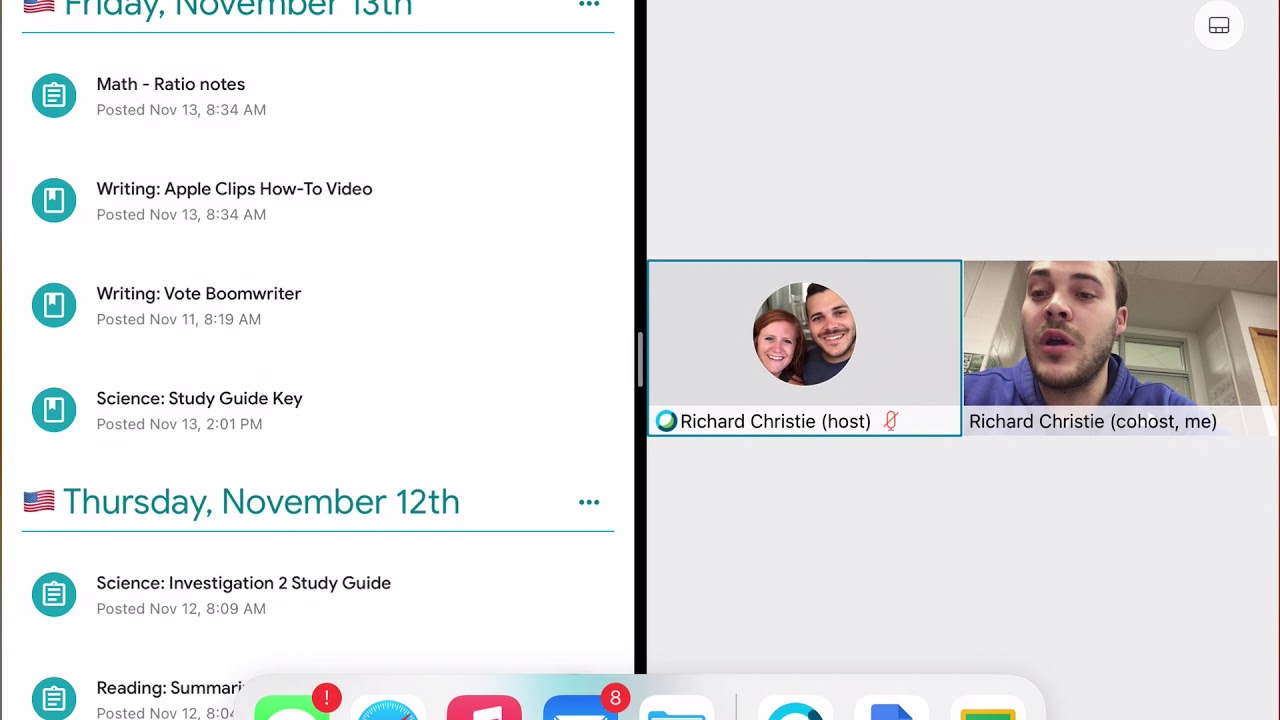
Task: Click the 'Richard Christie (host)' name label
Action: [x=776, y=421]
